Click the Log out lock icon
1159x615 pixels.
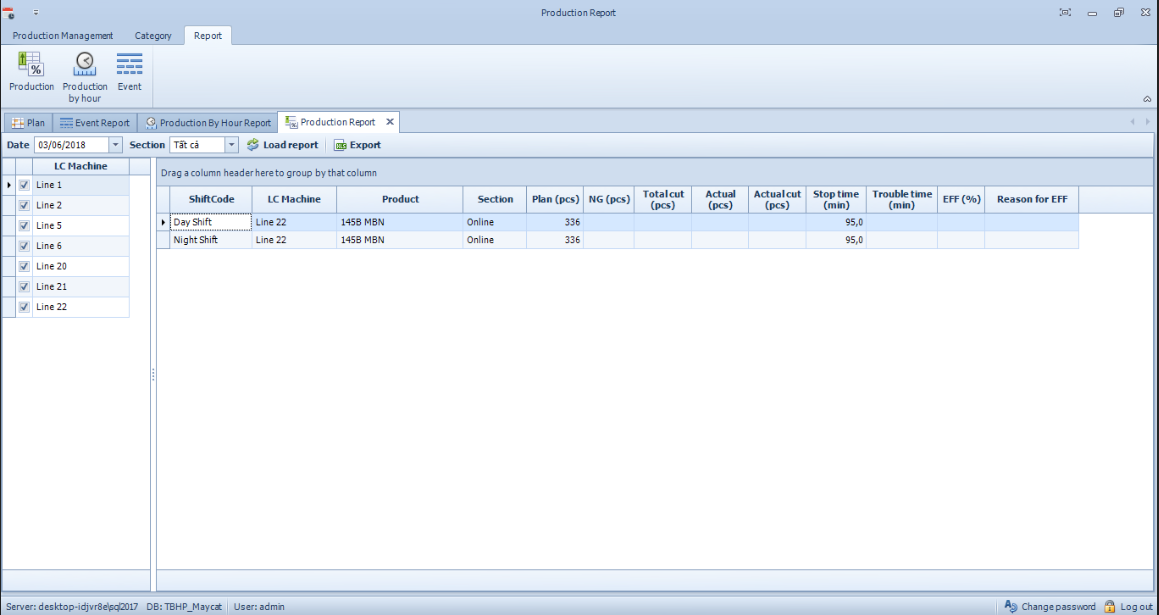coord(1109,606)
